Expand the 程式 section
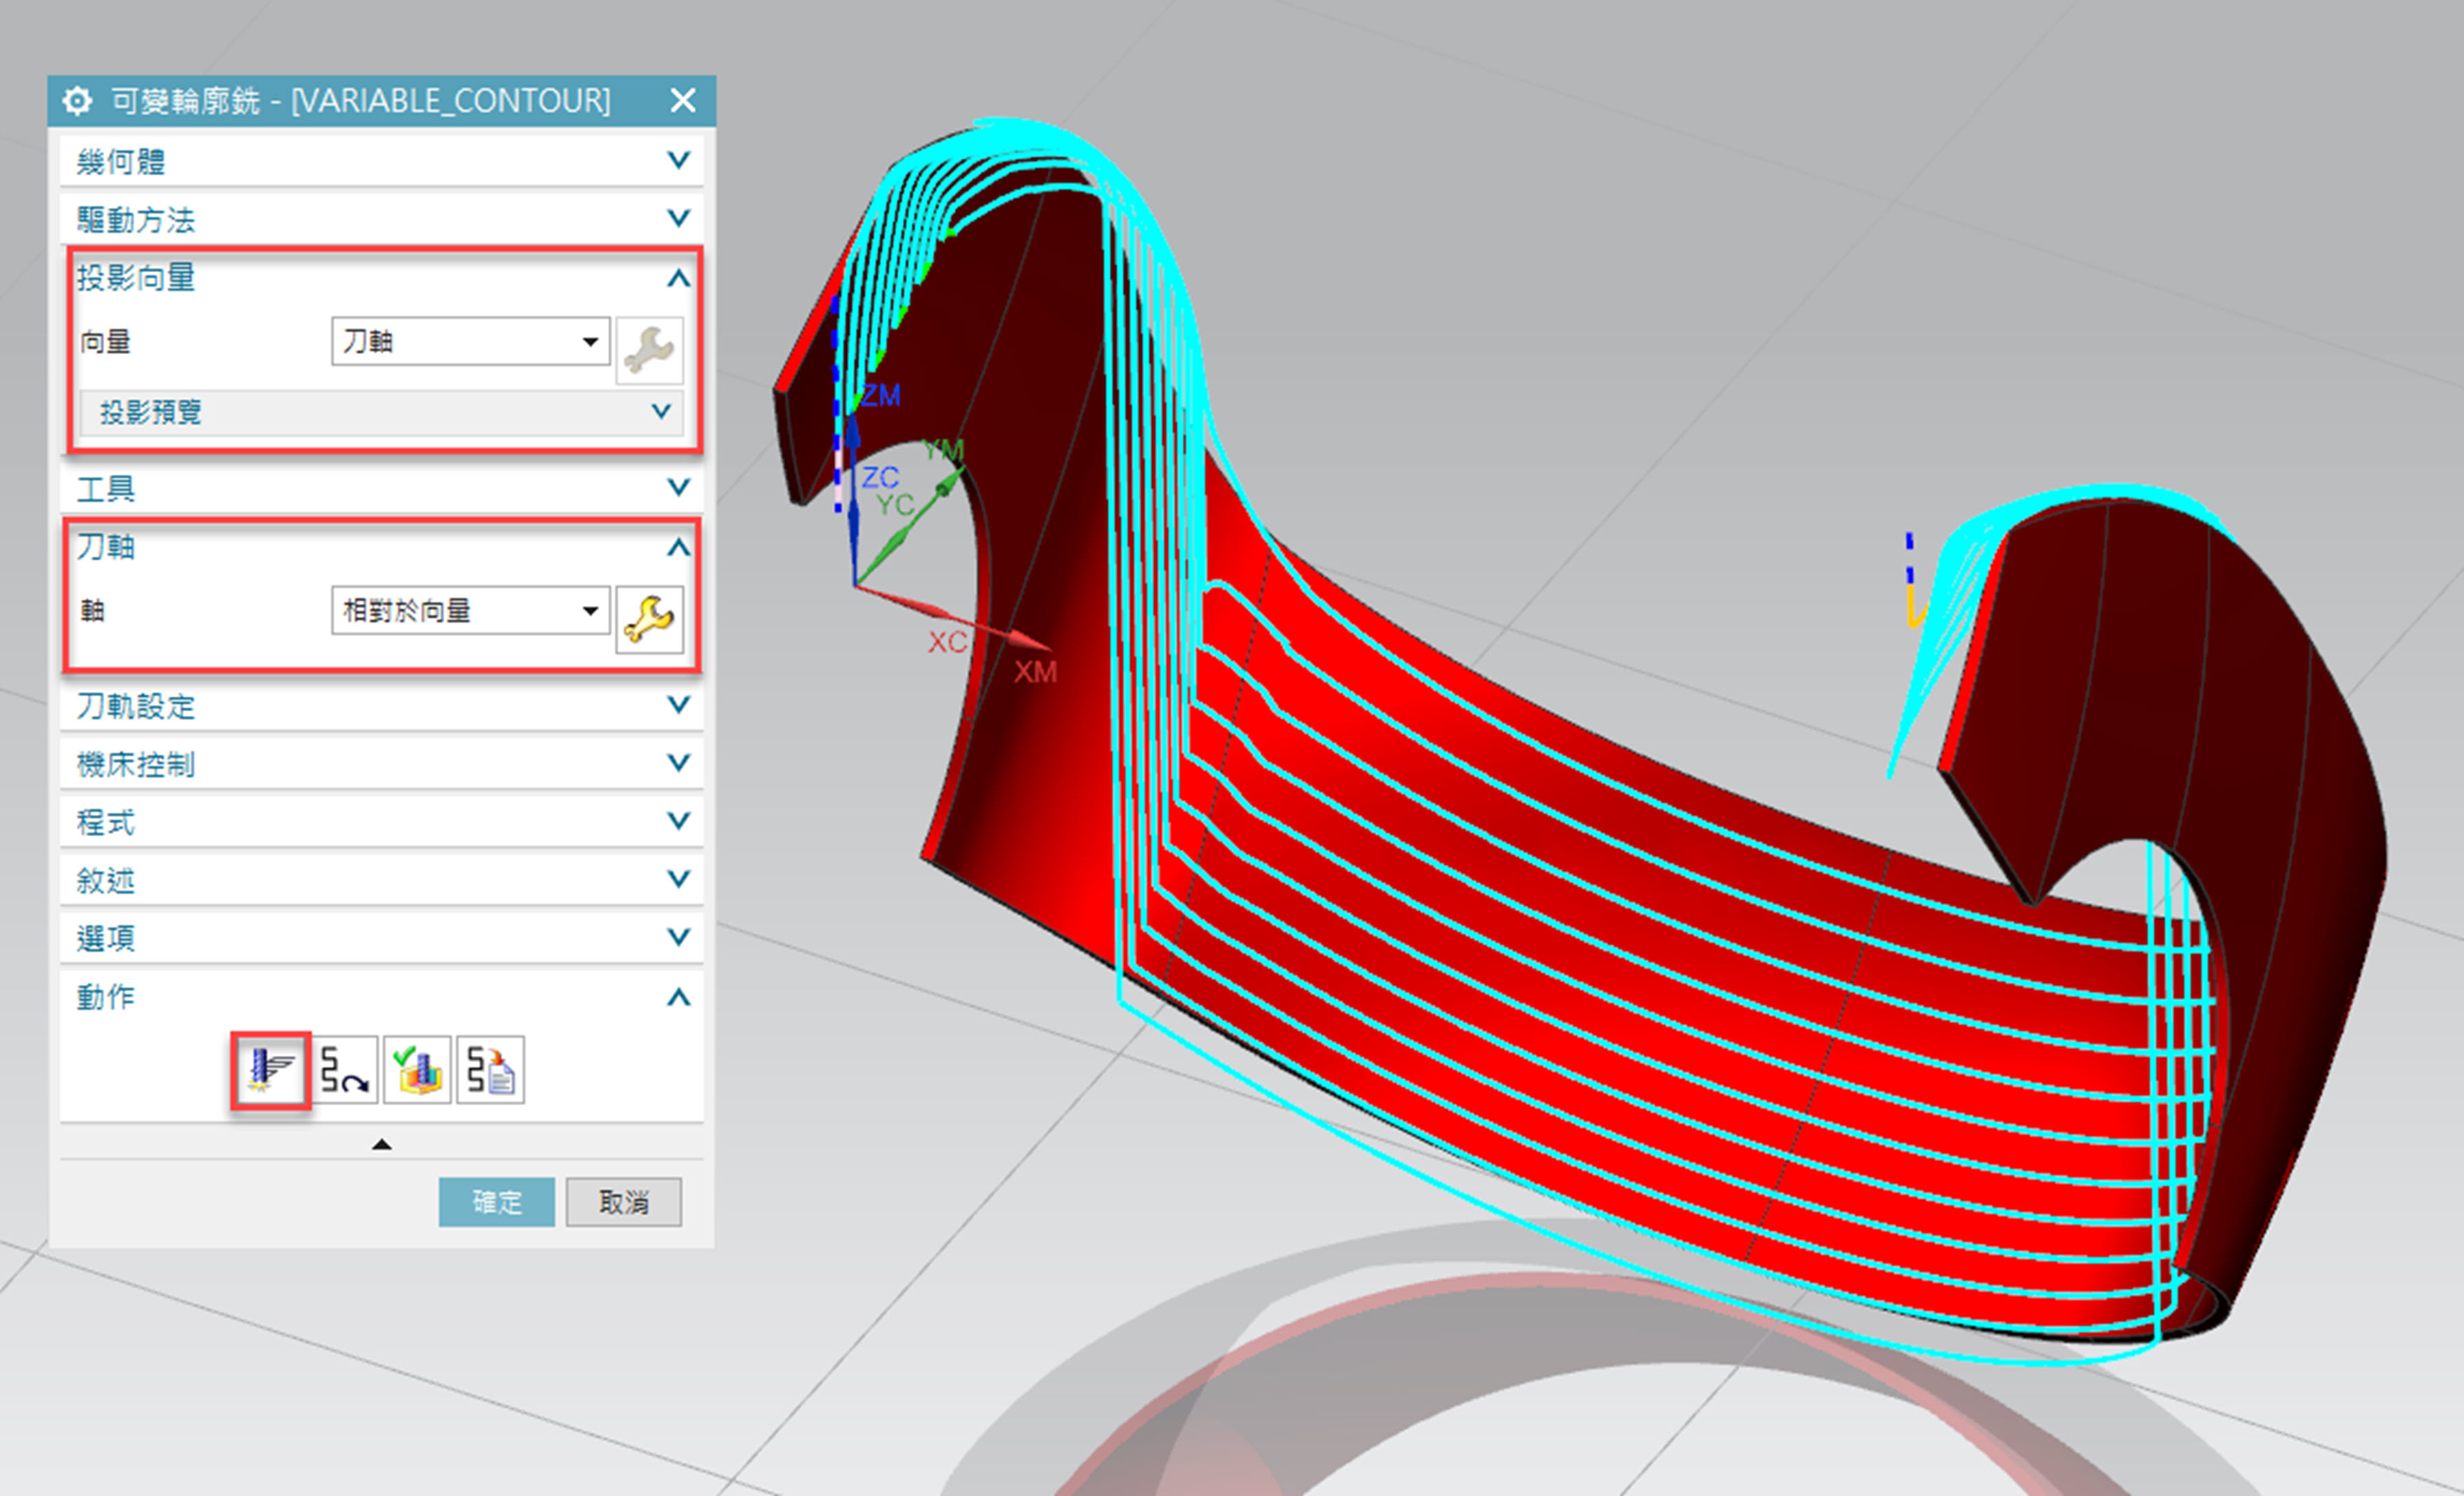 coord(381,822)
